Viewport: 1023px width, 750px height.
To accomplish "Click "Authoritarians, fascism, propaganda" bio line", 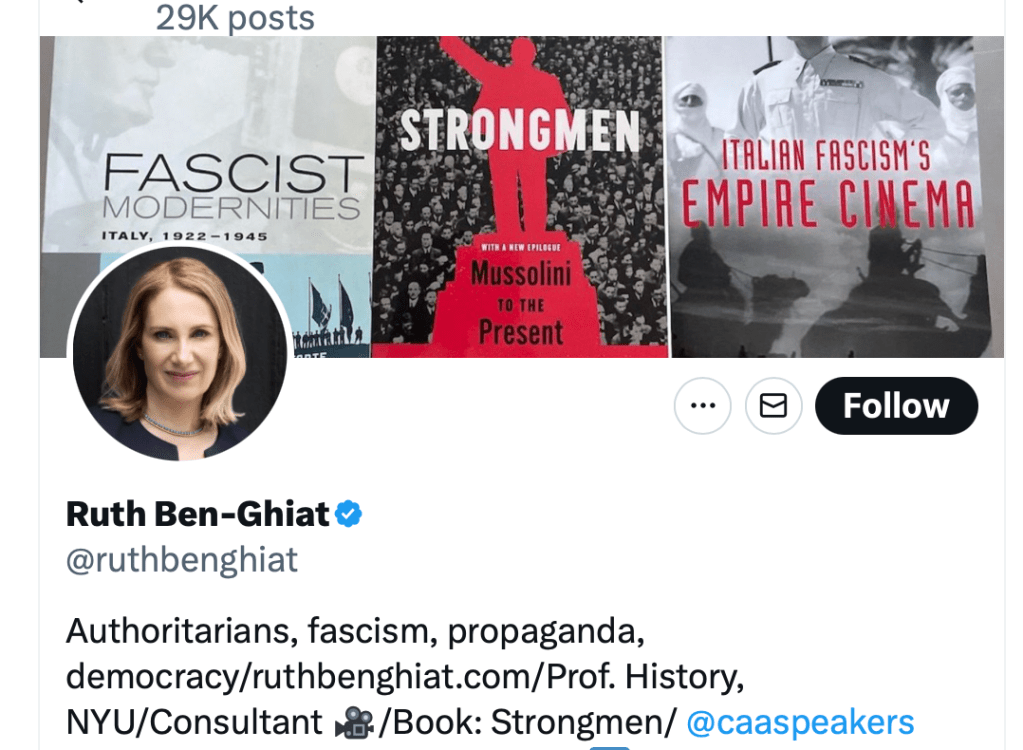I will pos(355,632).
